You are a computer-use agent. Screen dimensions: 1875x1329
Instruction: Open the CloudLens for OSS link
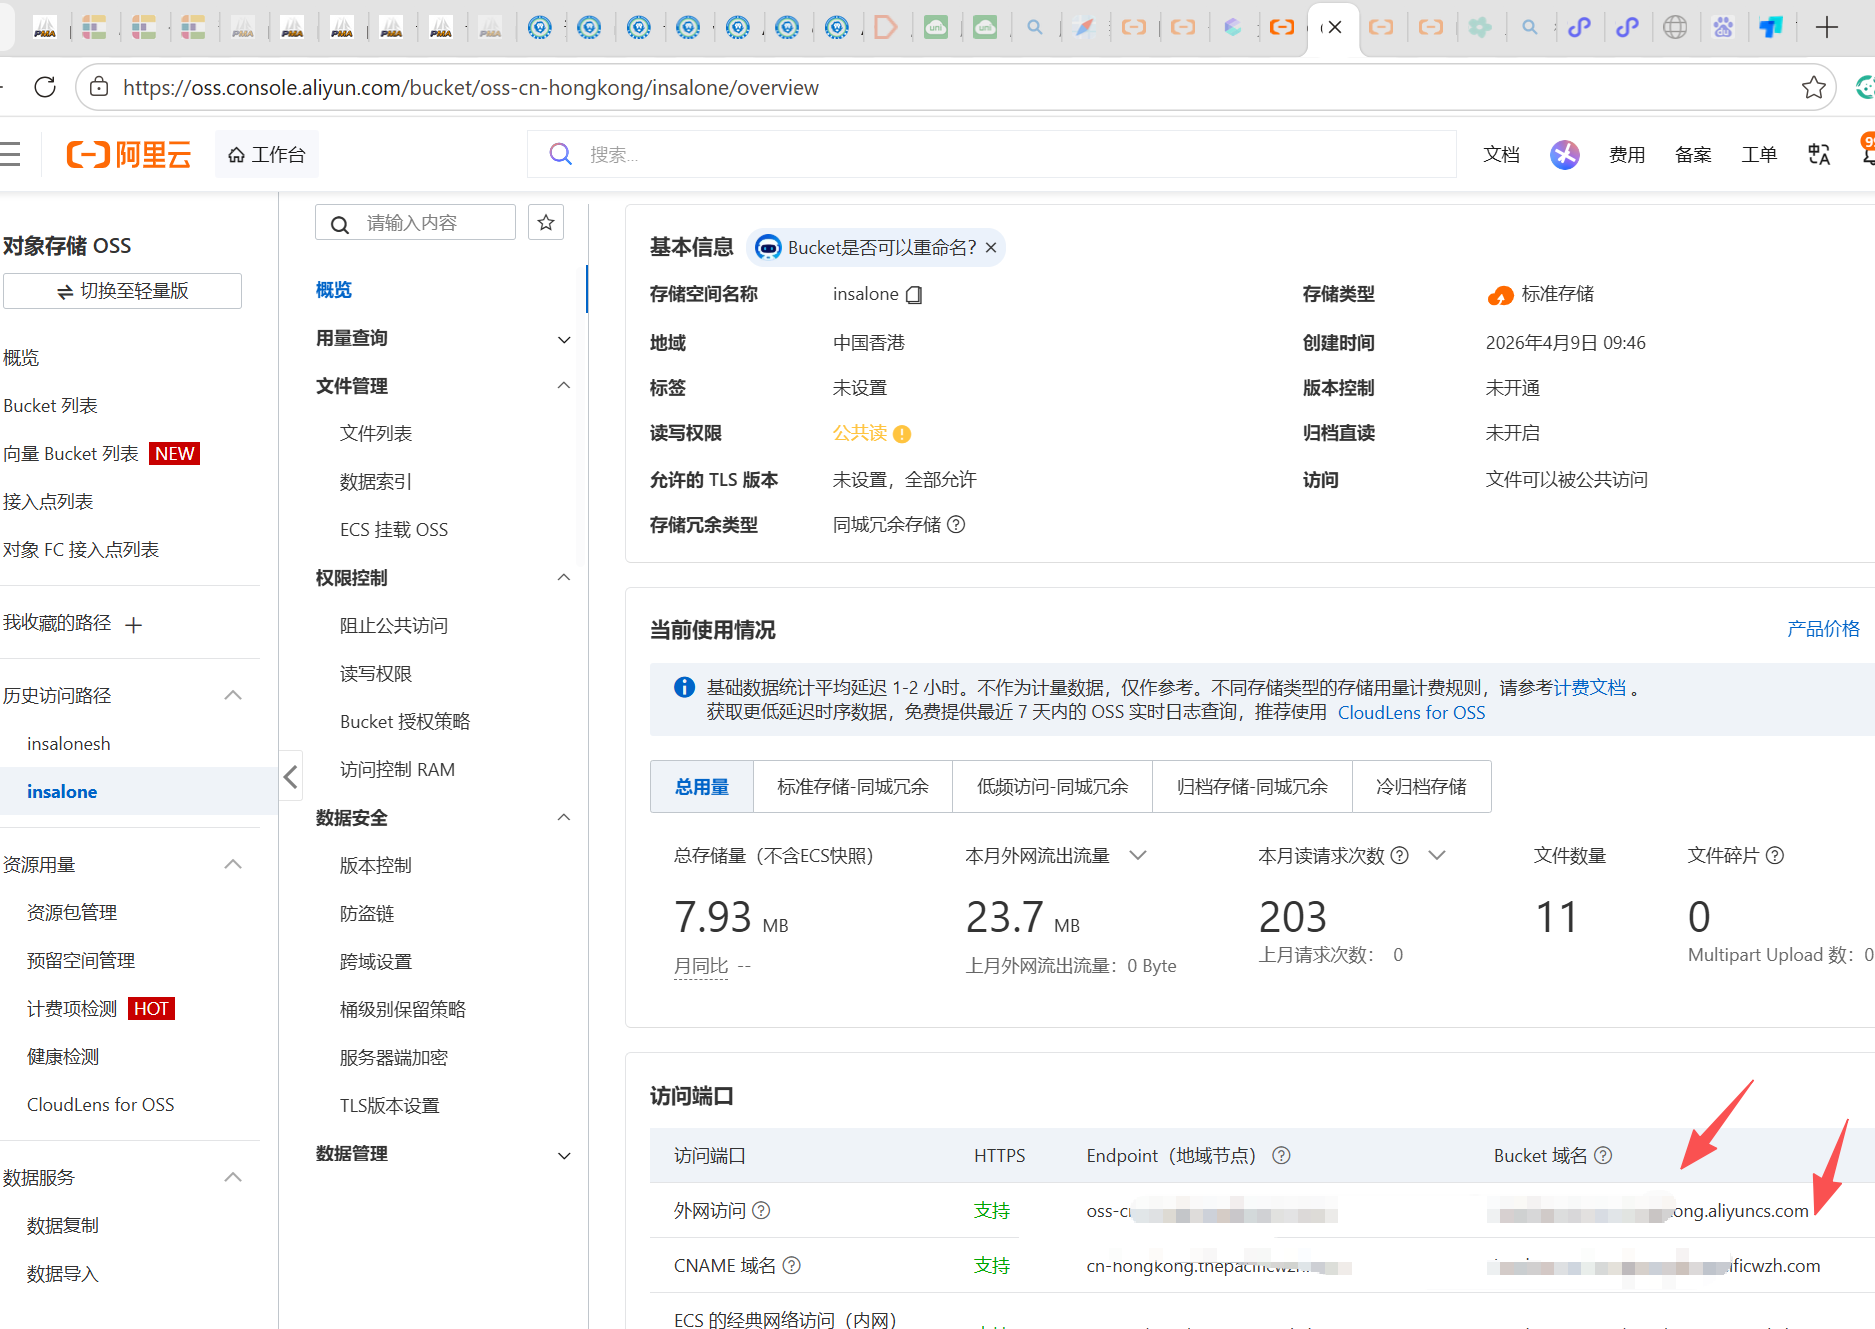(1411, 713)
